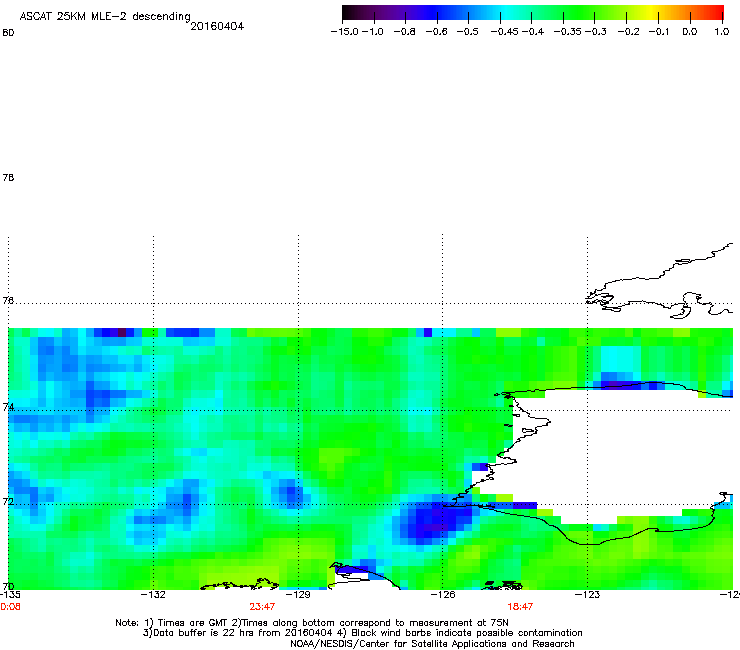This screenshot has width=740, height=650.
Task: Click the latitude label 76
Action: tap(8, 300)
